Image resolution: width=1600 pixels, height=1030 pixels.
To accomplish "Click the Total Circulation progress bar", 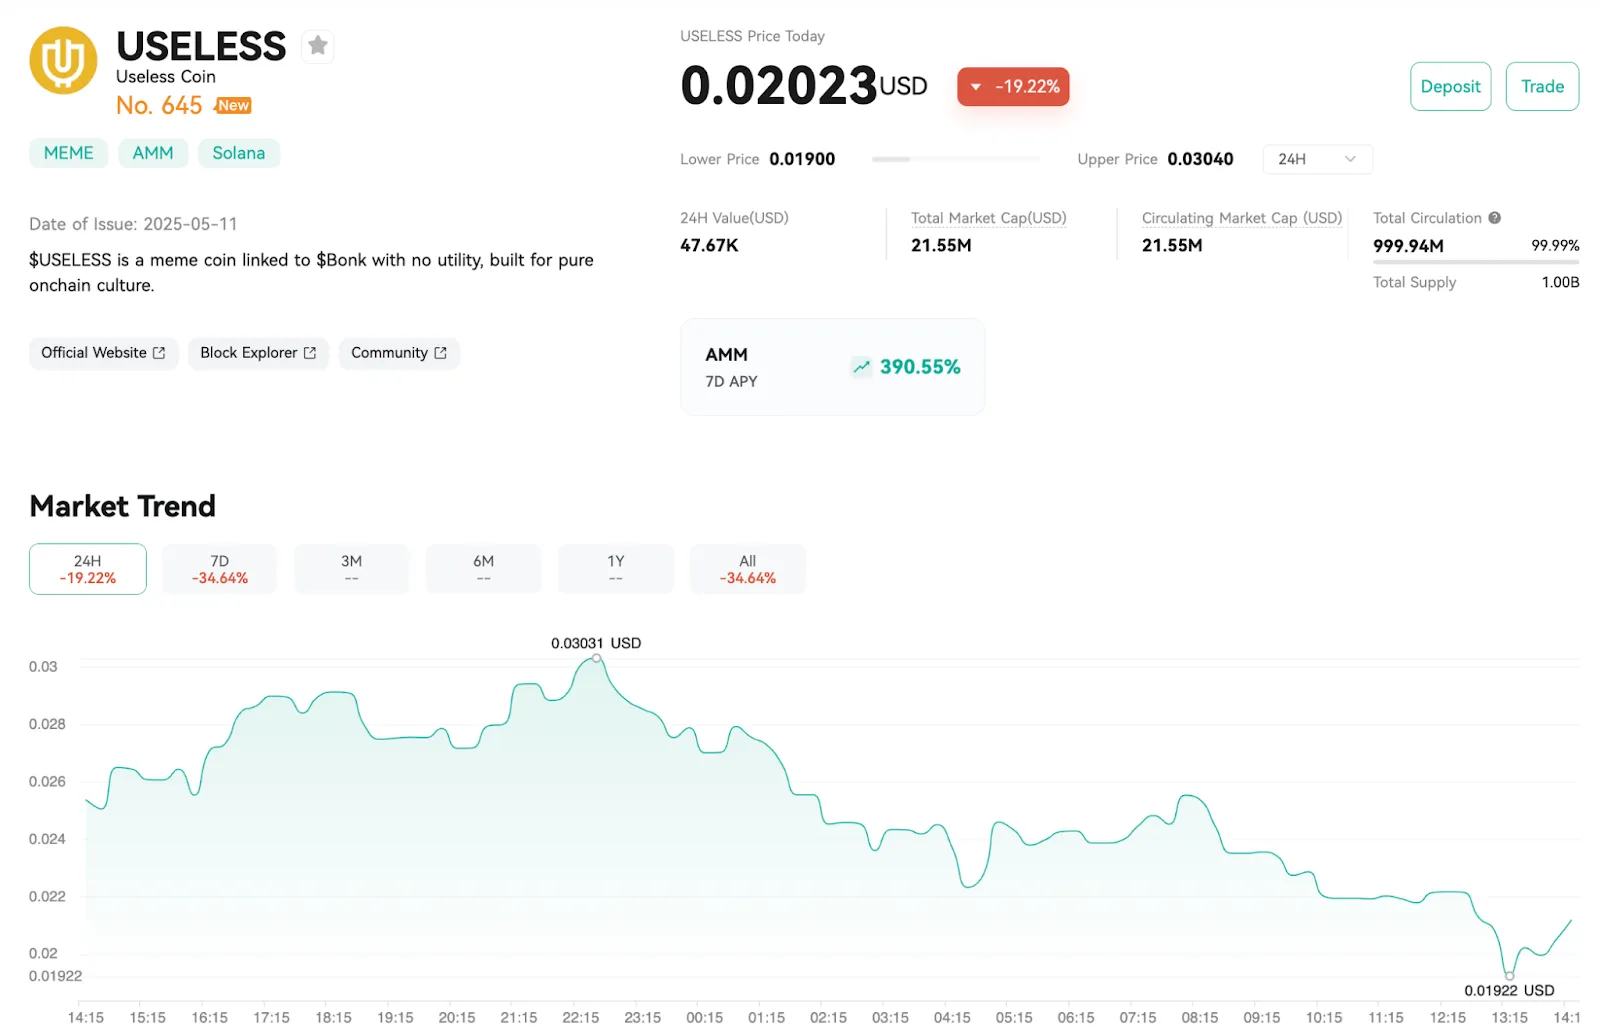I will point(1476,262).
